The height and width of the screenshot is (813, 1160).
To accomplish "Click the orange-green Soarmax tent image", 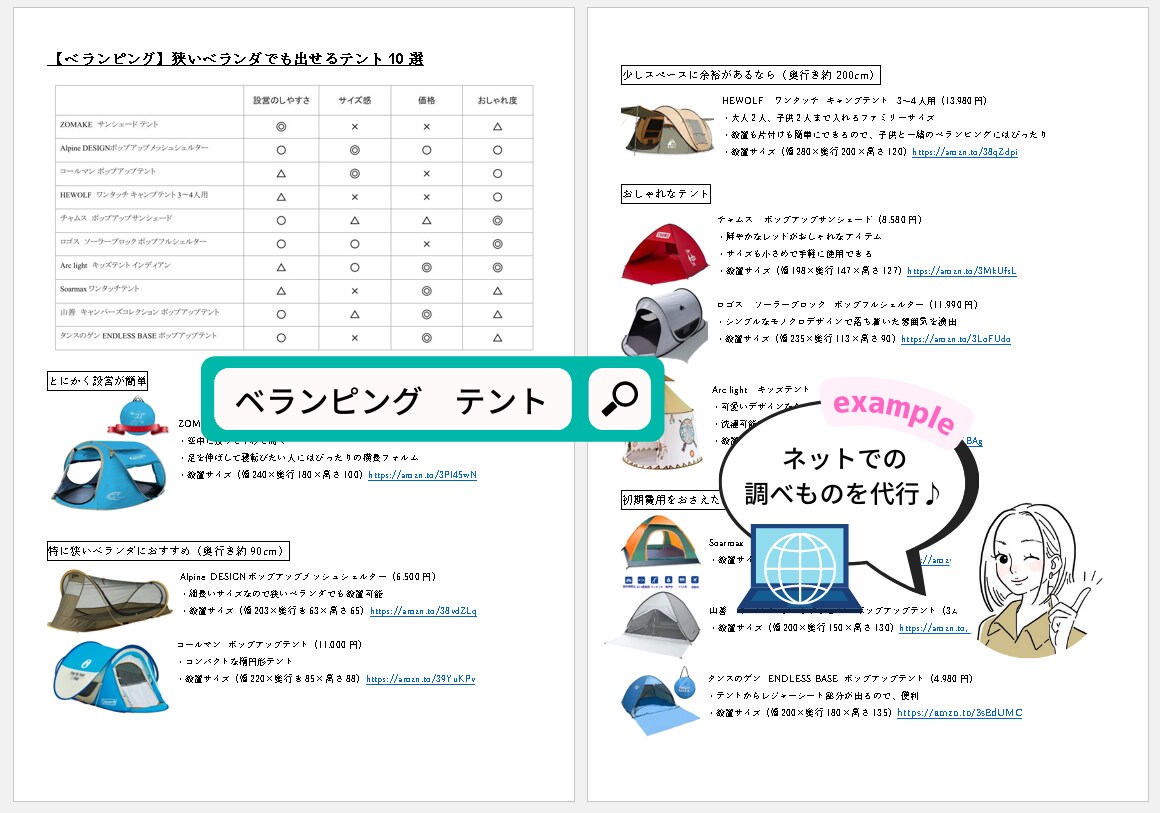I will tap(661, 543).
